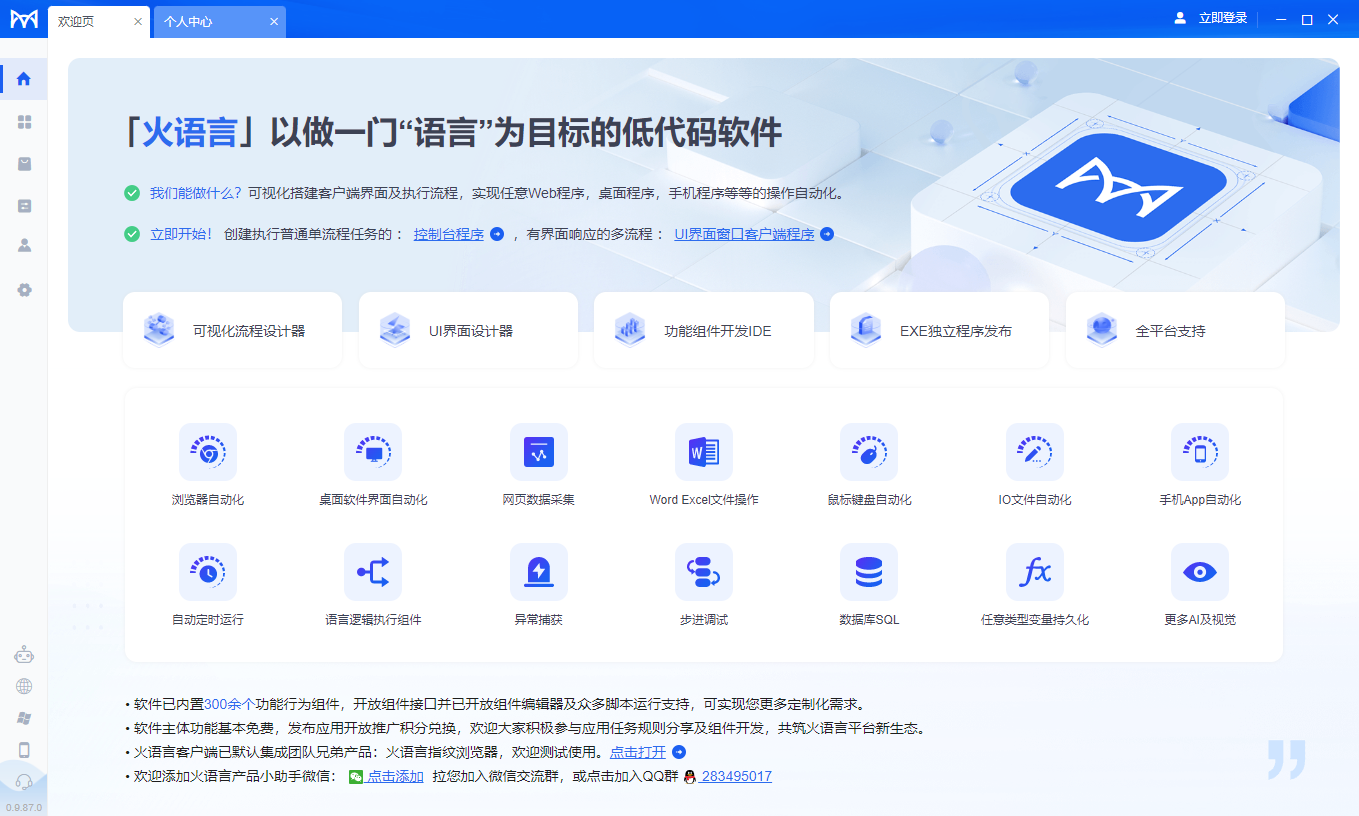The image size is (1359, 816).
Task: Open the 控制台程序 link
Action: pos(449,235)
